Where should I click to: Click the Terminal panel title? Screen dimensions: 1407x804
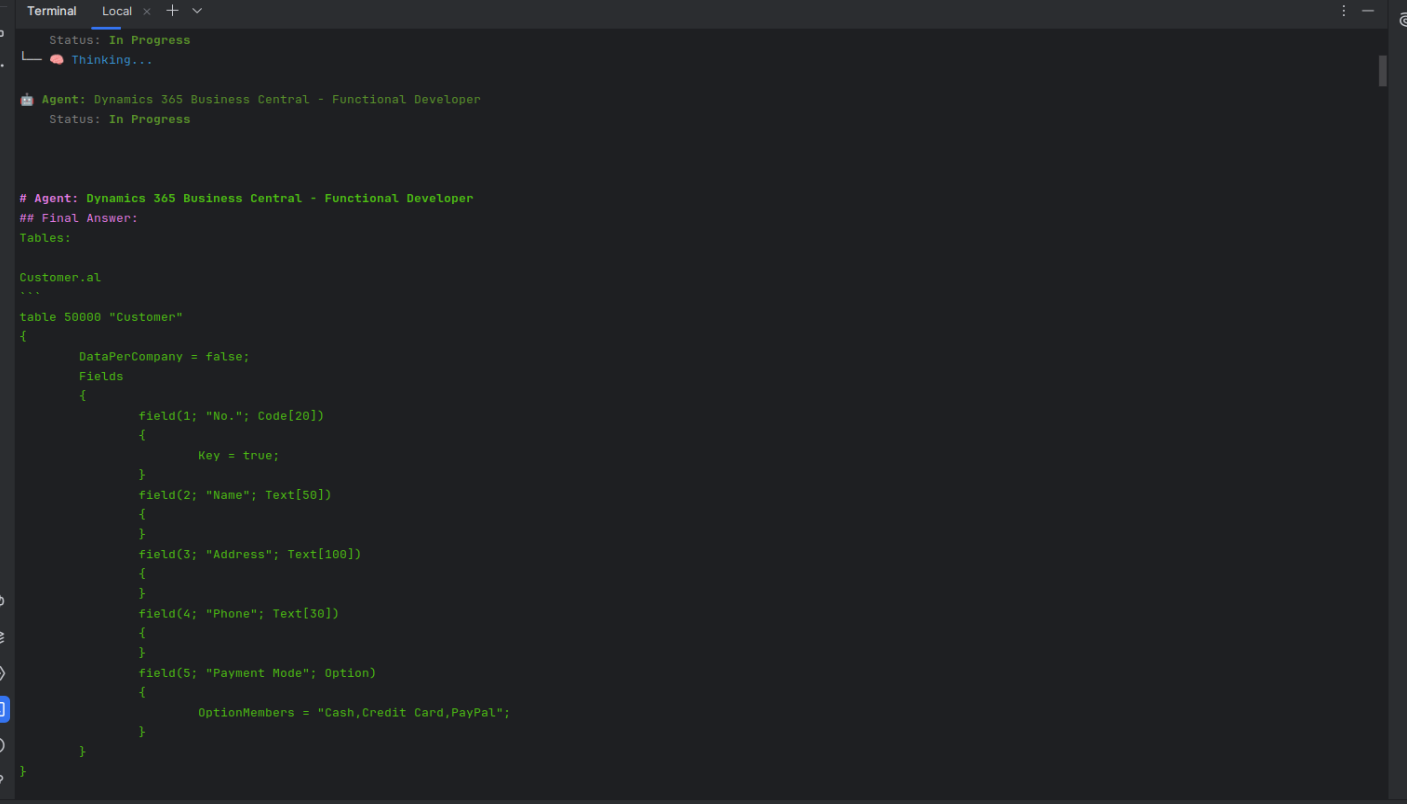52,11
